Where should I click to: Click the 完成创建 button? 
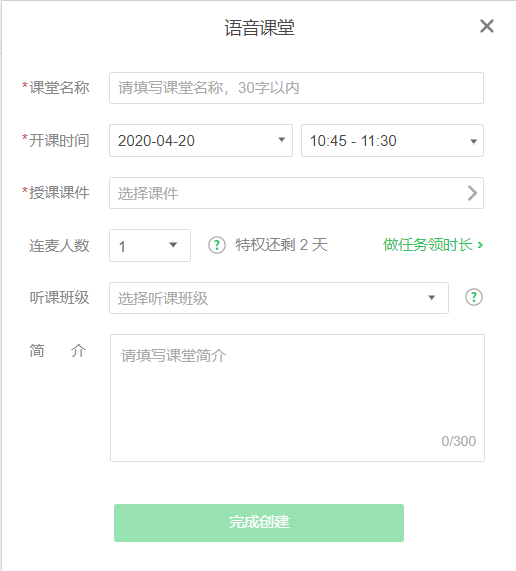(259, 523)
